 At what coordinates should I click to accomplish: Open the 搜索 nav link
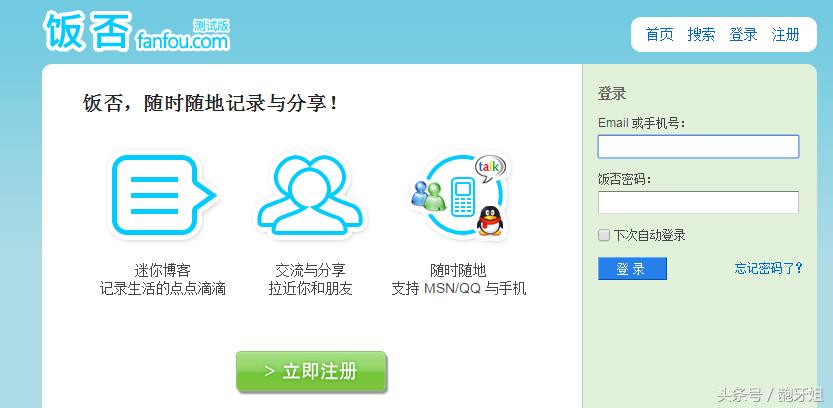click(x=701, y=35)
